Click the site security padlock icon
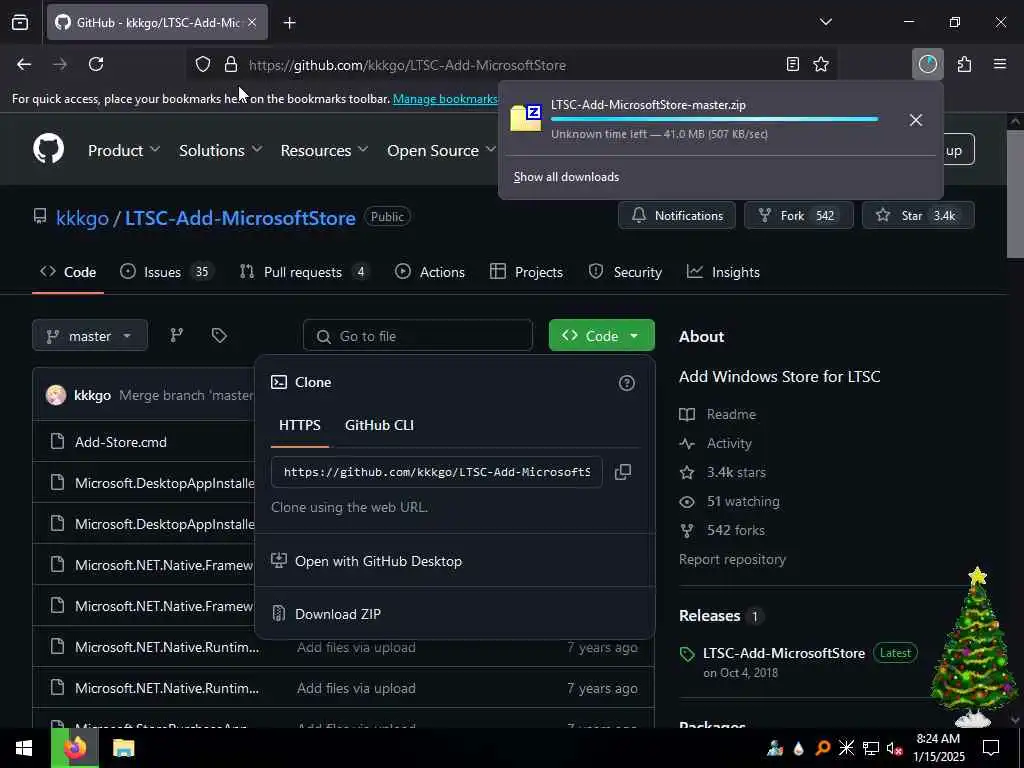Image resolution: width=1024 pixels, height=768 pixels. (x=231, y=65)
